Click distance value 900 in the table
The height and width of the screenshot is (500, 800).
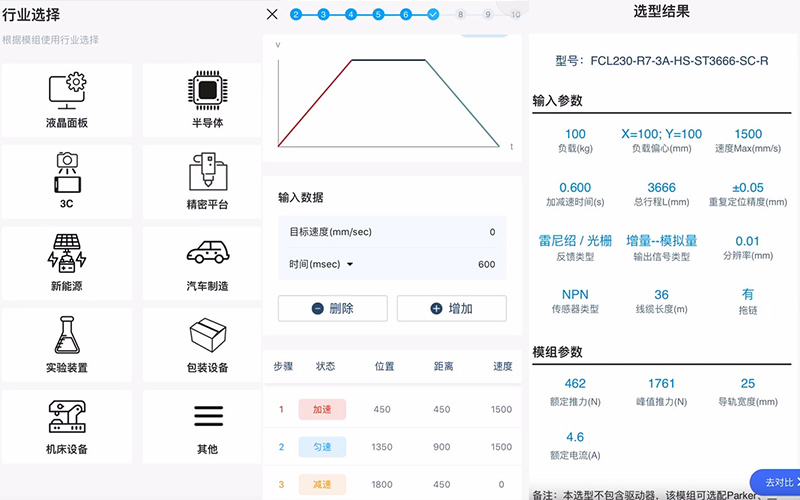tap(442, 447)
